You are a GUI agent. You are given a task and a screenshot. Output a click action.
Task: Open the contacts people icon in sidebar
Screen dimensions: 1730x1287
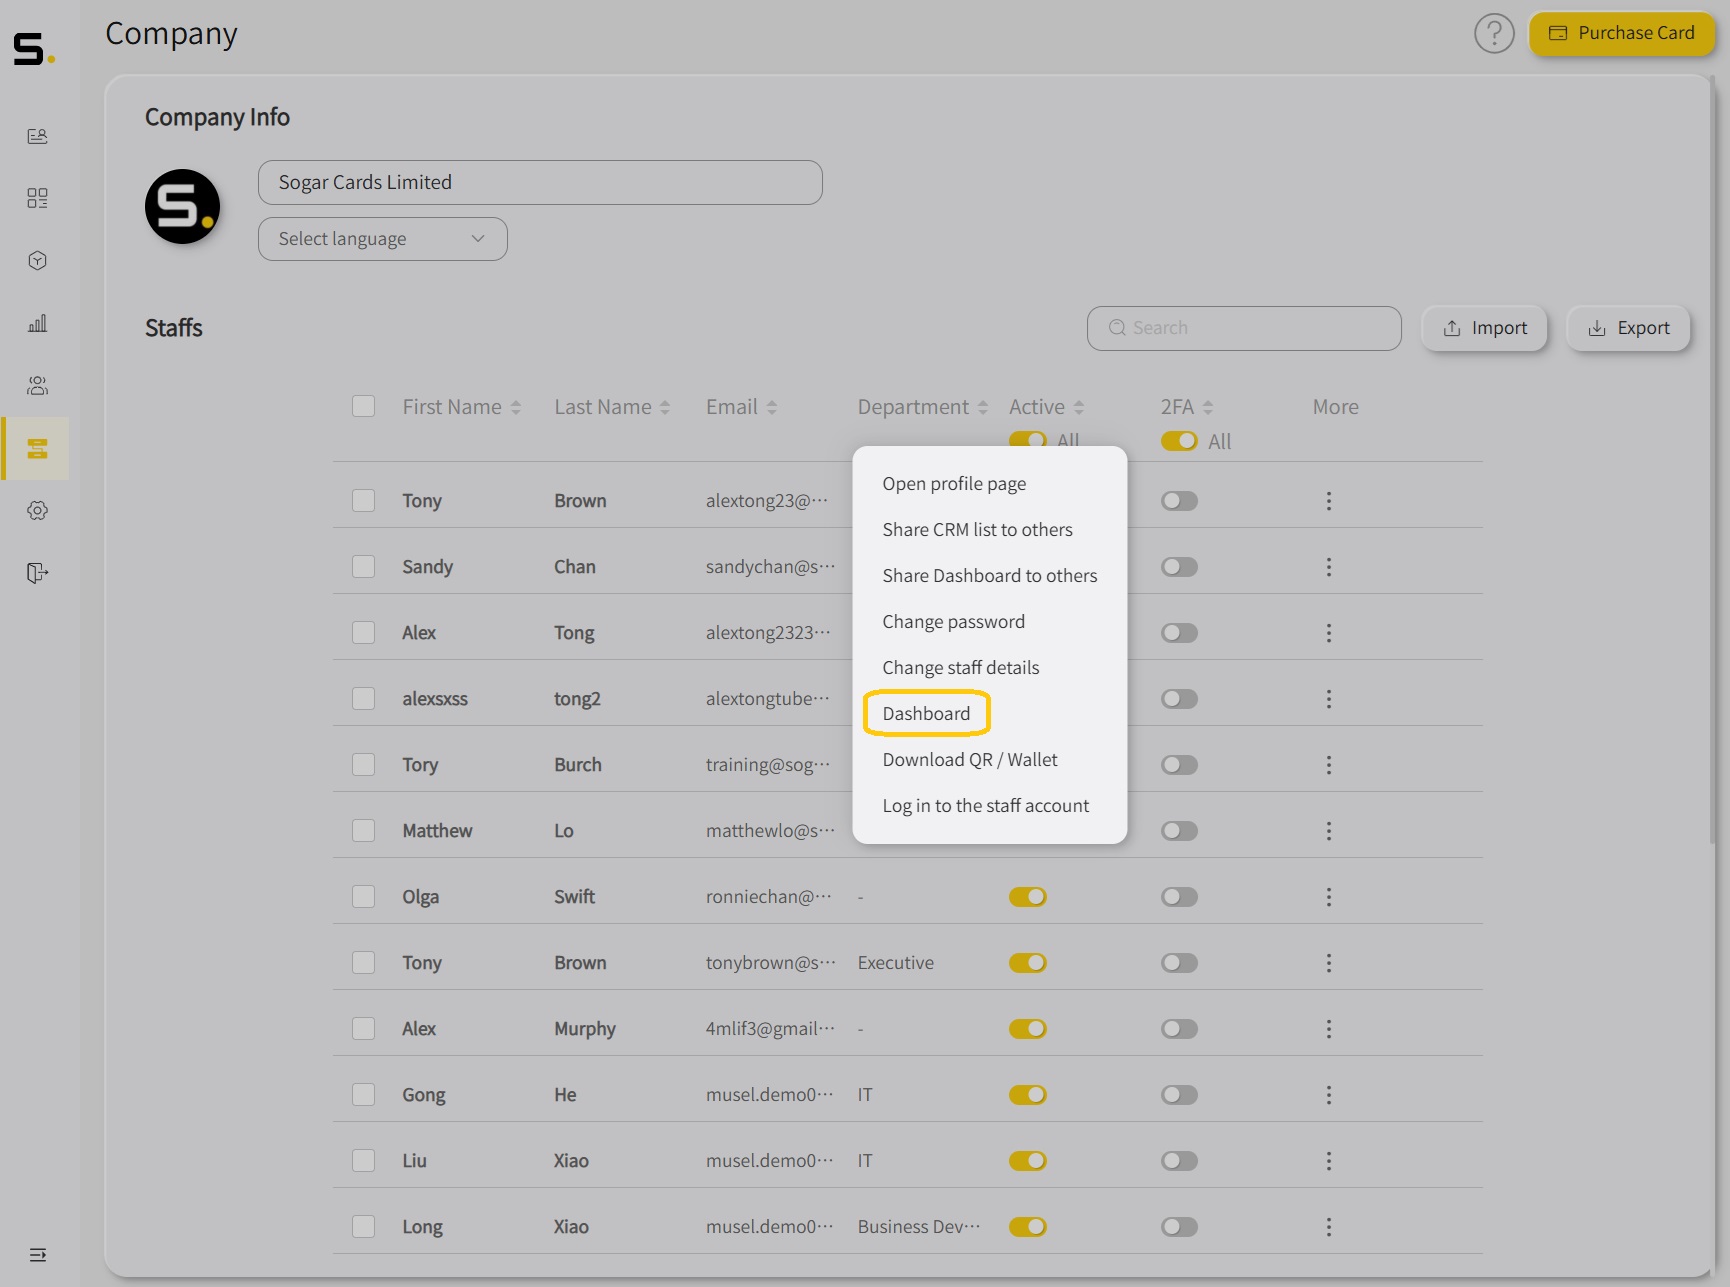point(37,386)
